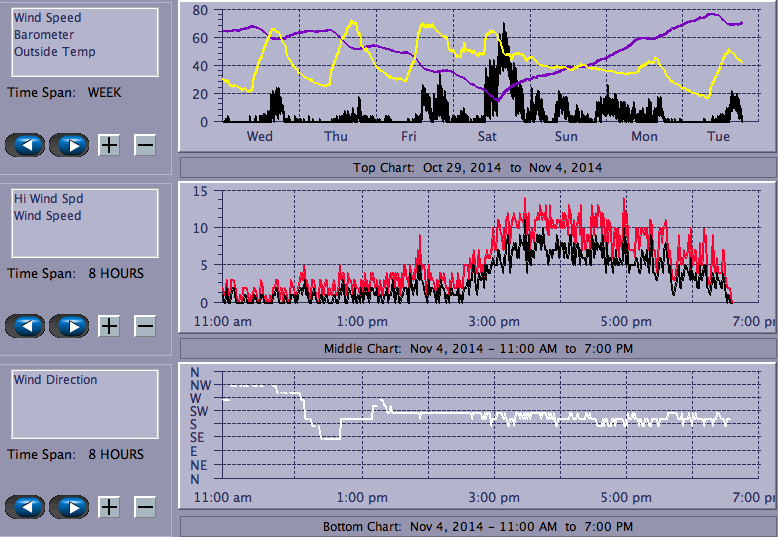778x537 pixels.
Task: Click the Top Chart date range bar
Action: click(x=477, y=167)
